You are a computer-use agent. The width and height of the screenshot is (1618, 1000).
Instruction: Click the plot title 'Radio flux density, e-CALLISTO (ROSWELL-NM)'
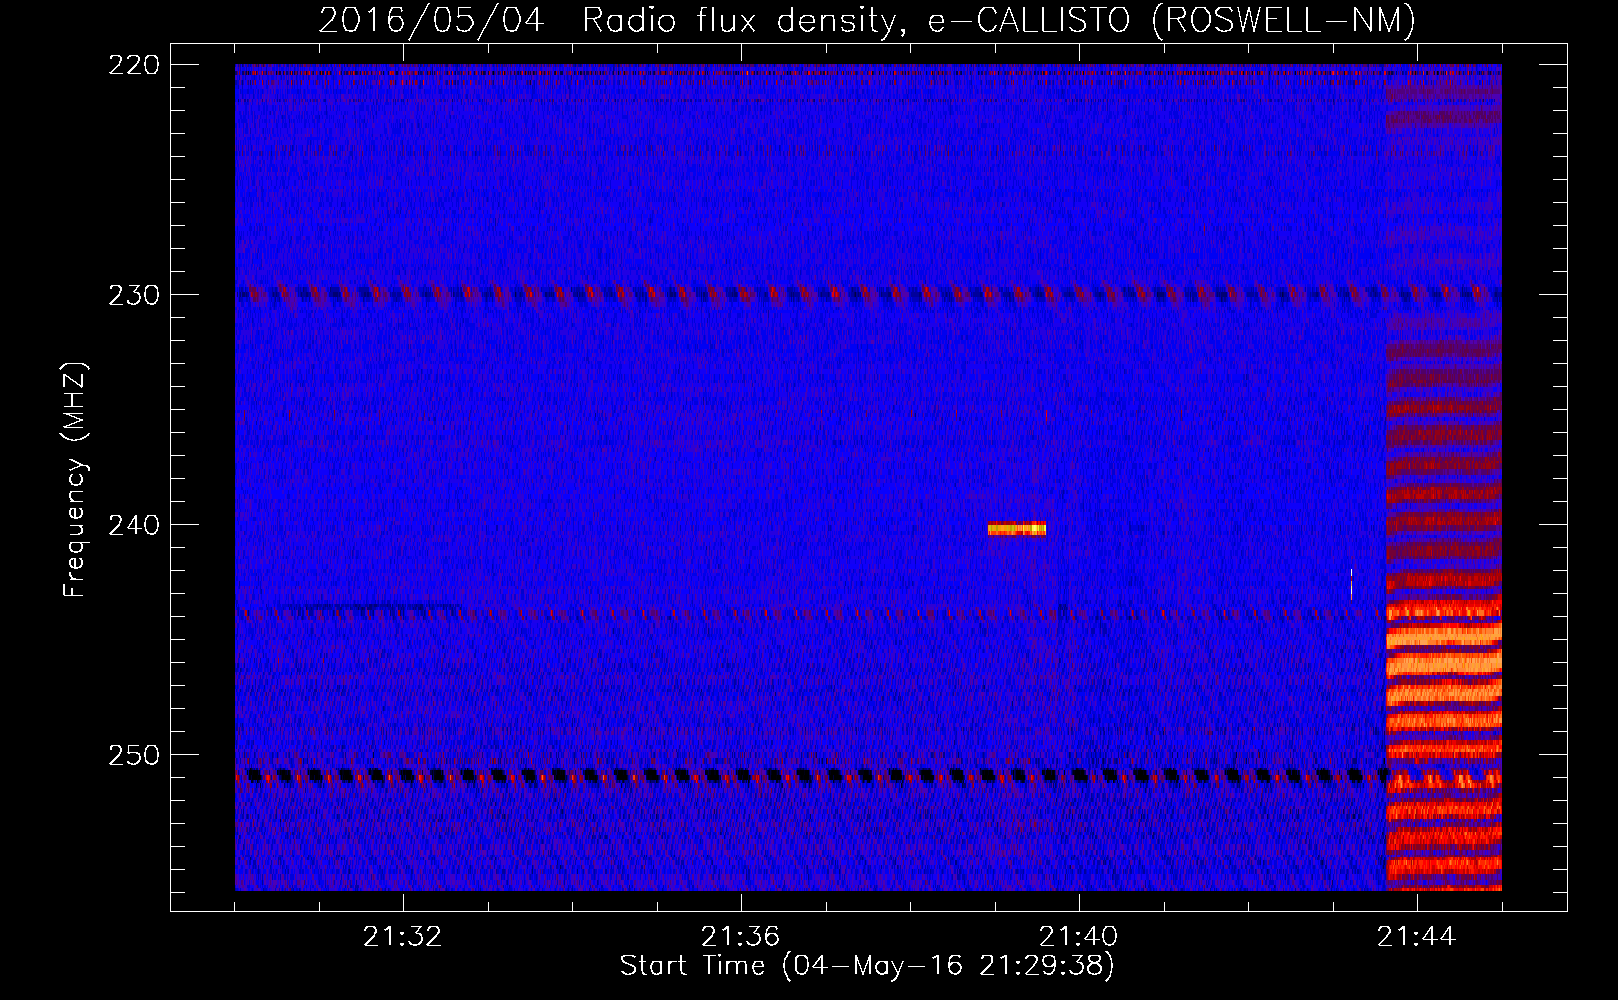999,20
